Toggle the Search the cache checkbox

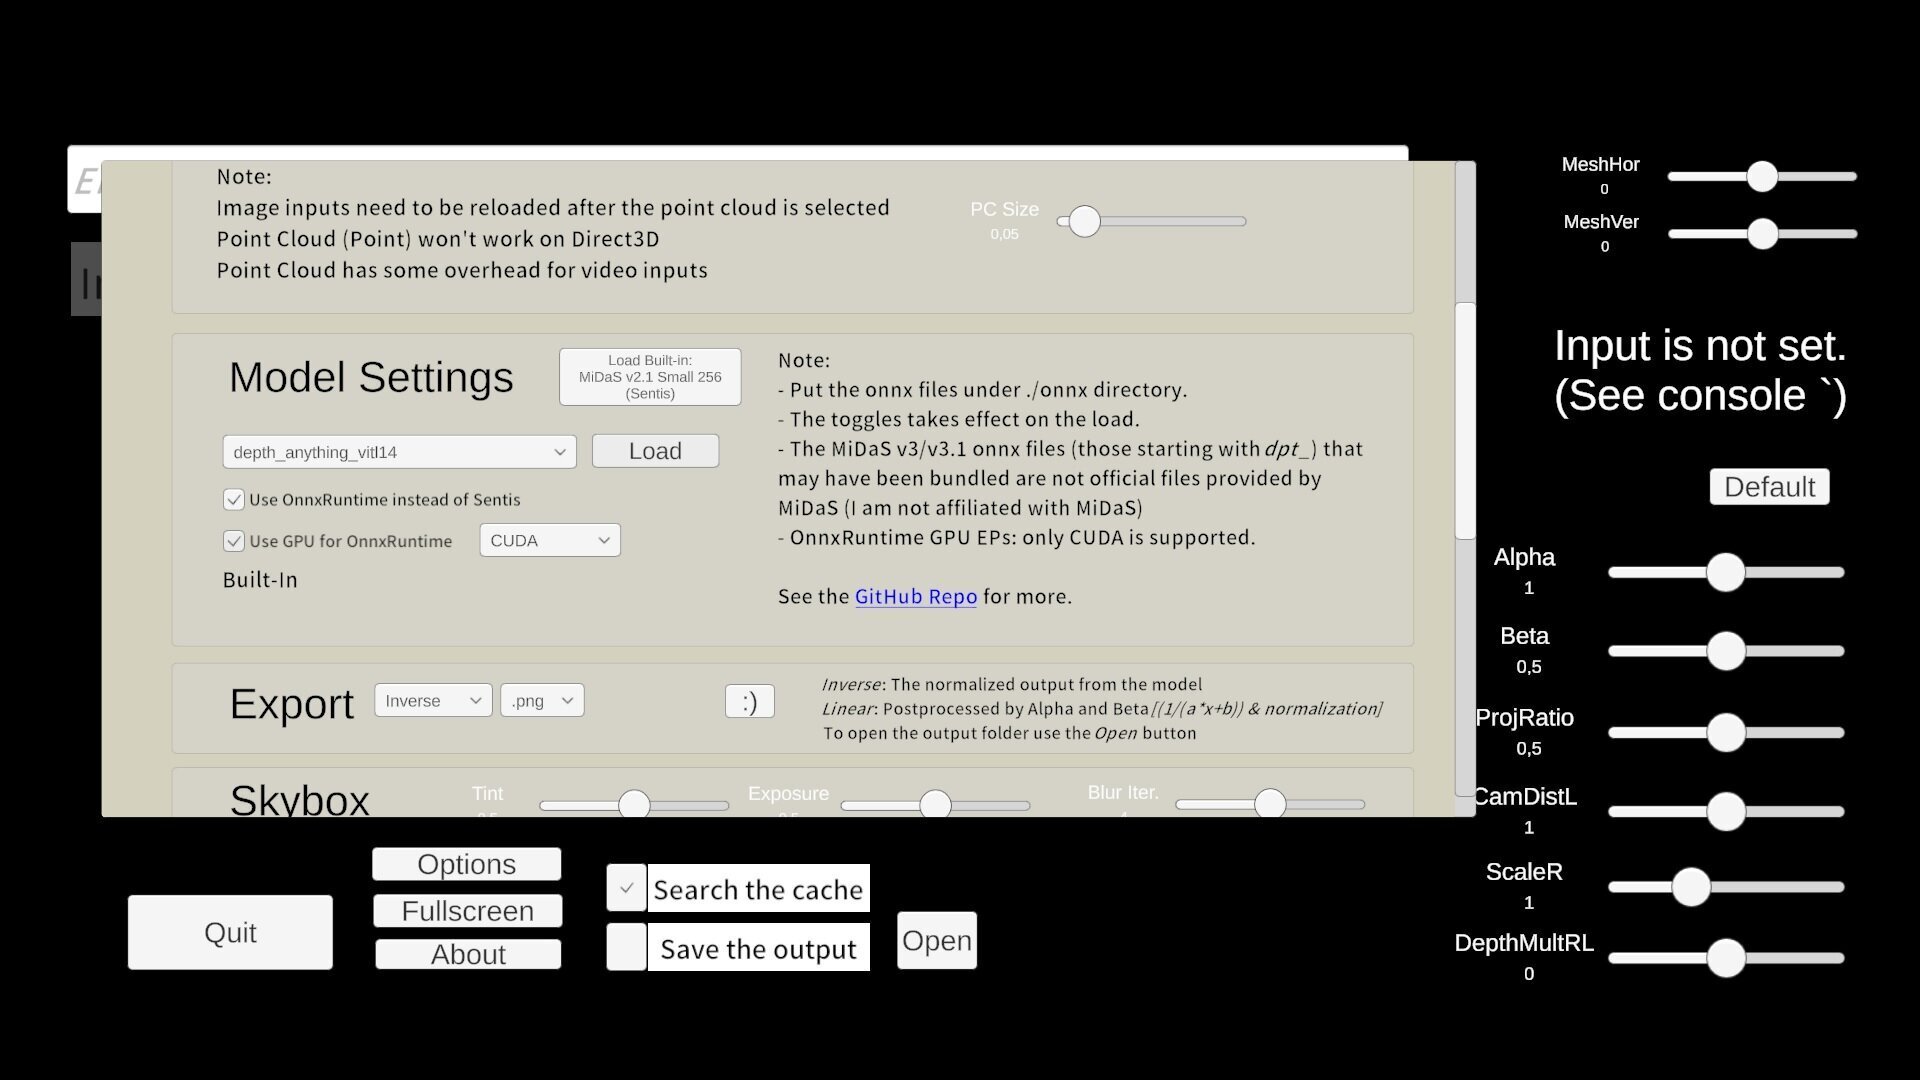626,888
